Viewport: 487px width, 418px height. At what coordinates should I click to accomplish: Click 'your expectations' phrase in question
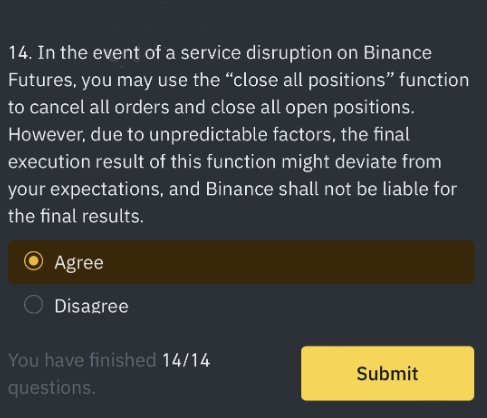[x=86, y=190]
